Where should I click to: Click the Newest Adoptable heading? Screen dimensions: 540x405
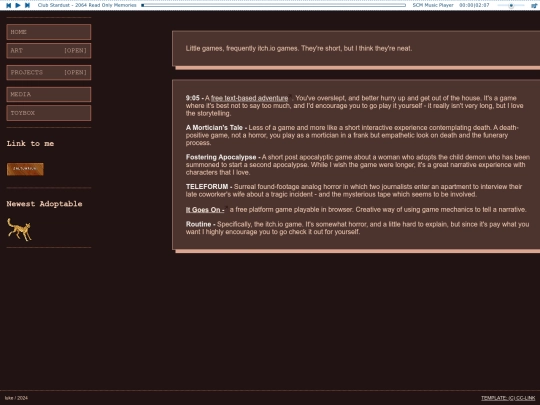pos(44,204)
